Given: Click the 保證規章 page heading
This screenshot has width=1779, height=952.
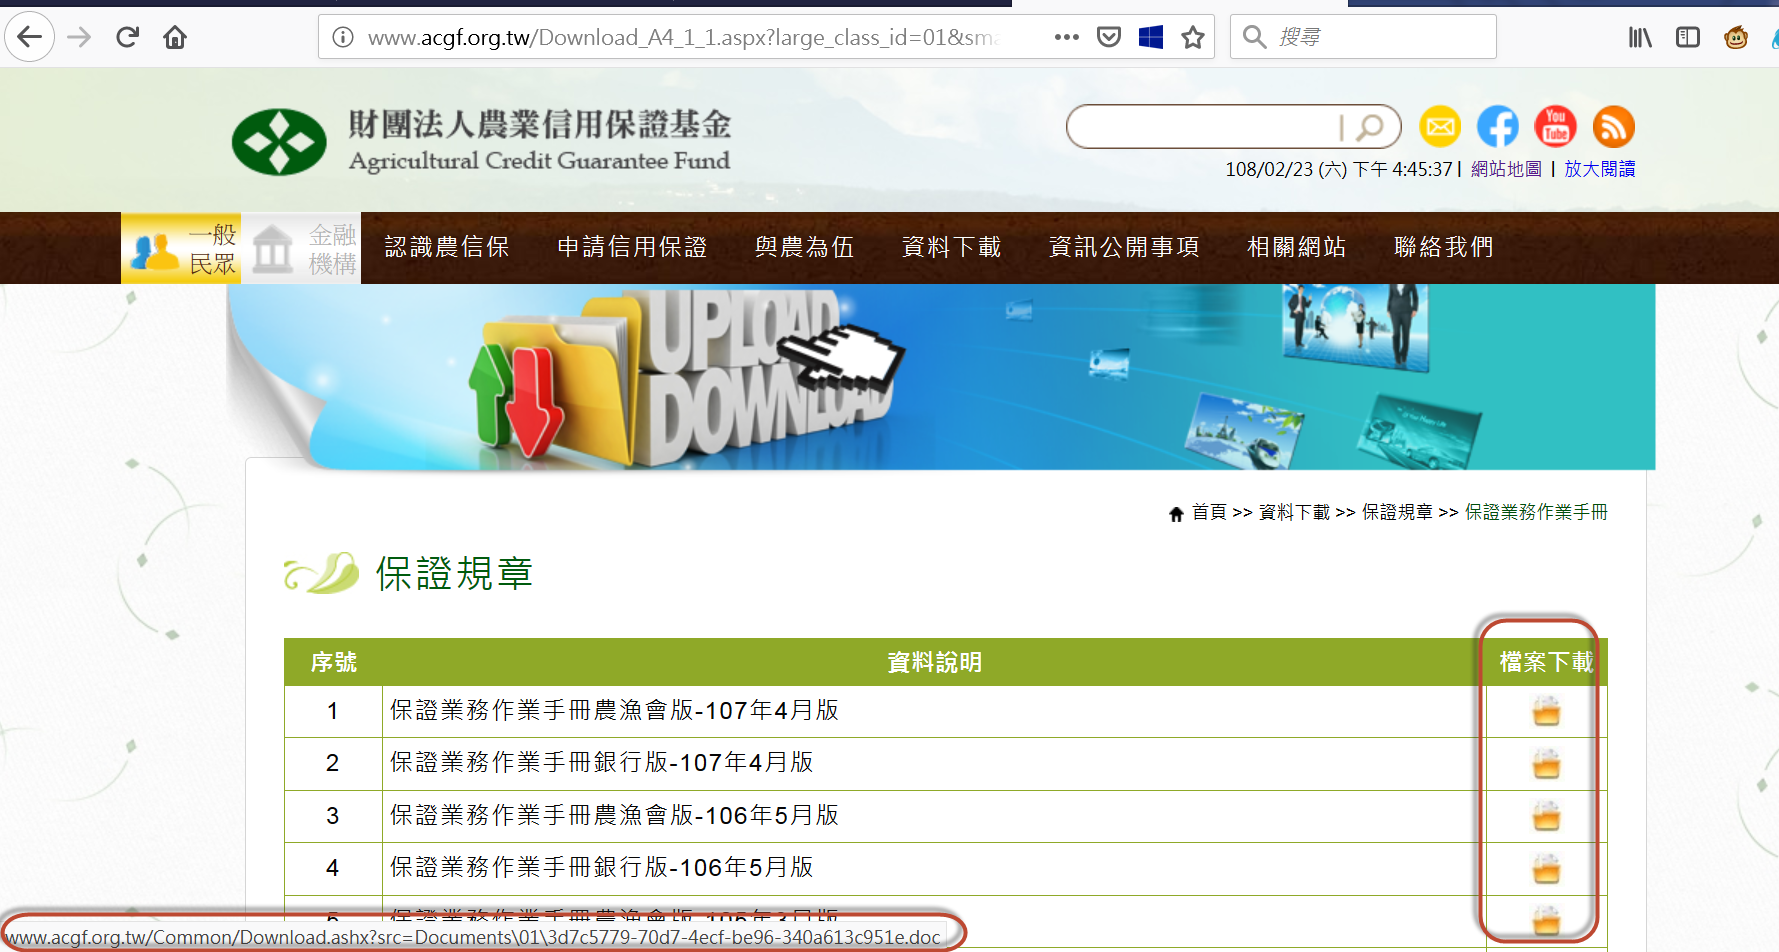Looking at the screenshot, I should [x=454, y=574].
